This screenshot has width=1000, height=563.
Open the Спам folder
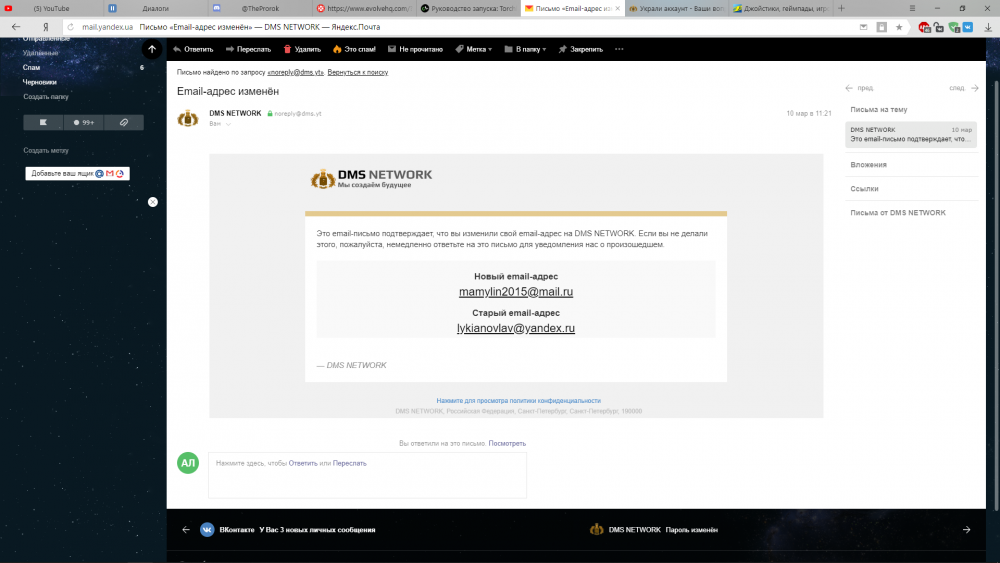[x=32, y=67]
